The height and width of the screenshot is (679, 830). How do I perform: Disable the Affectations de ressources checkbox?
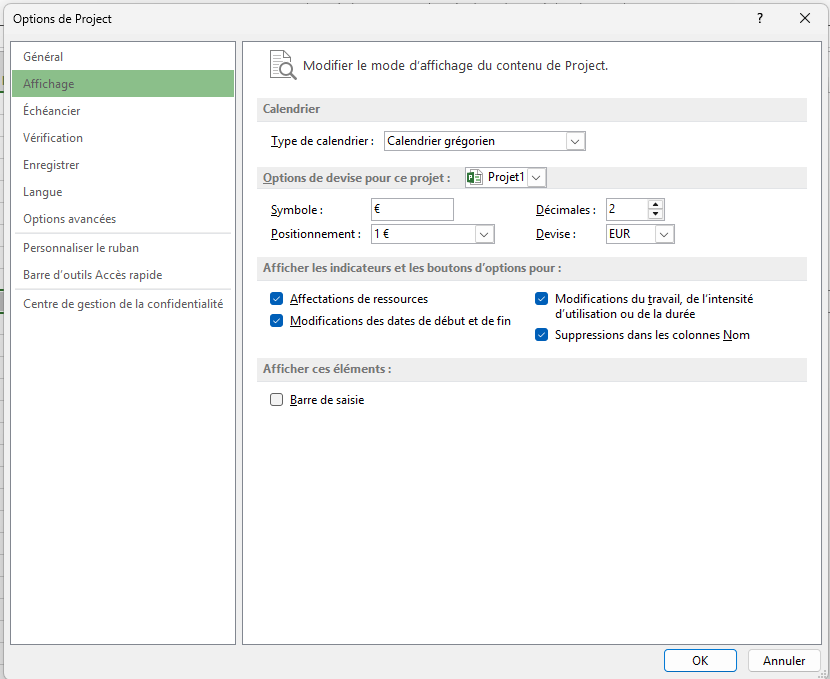(x=276, y=298)
